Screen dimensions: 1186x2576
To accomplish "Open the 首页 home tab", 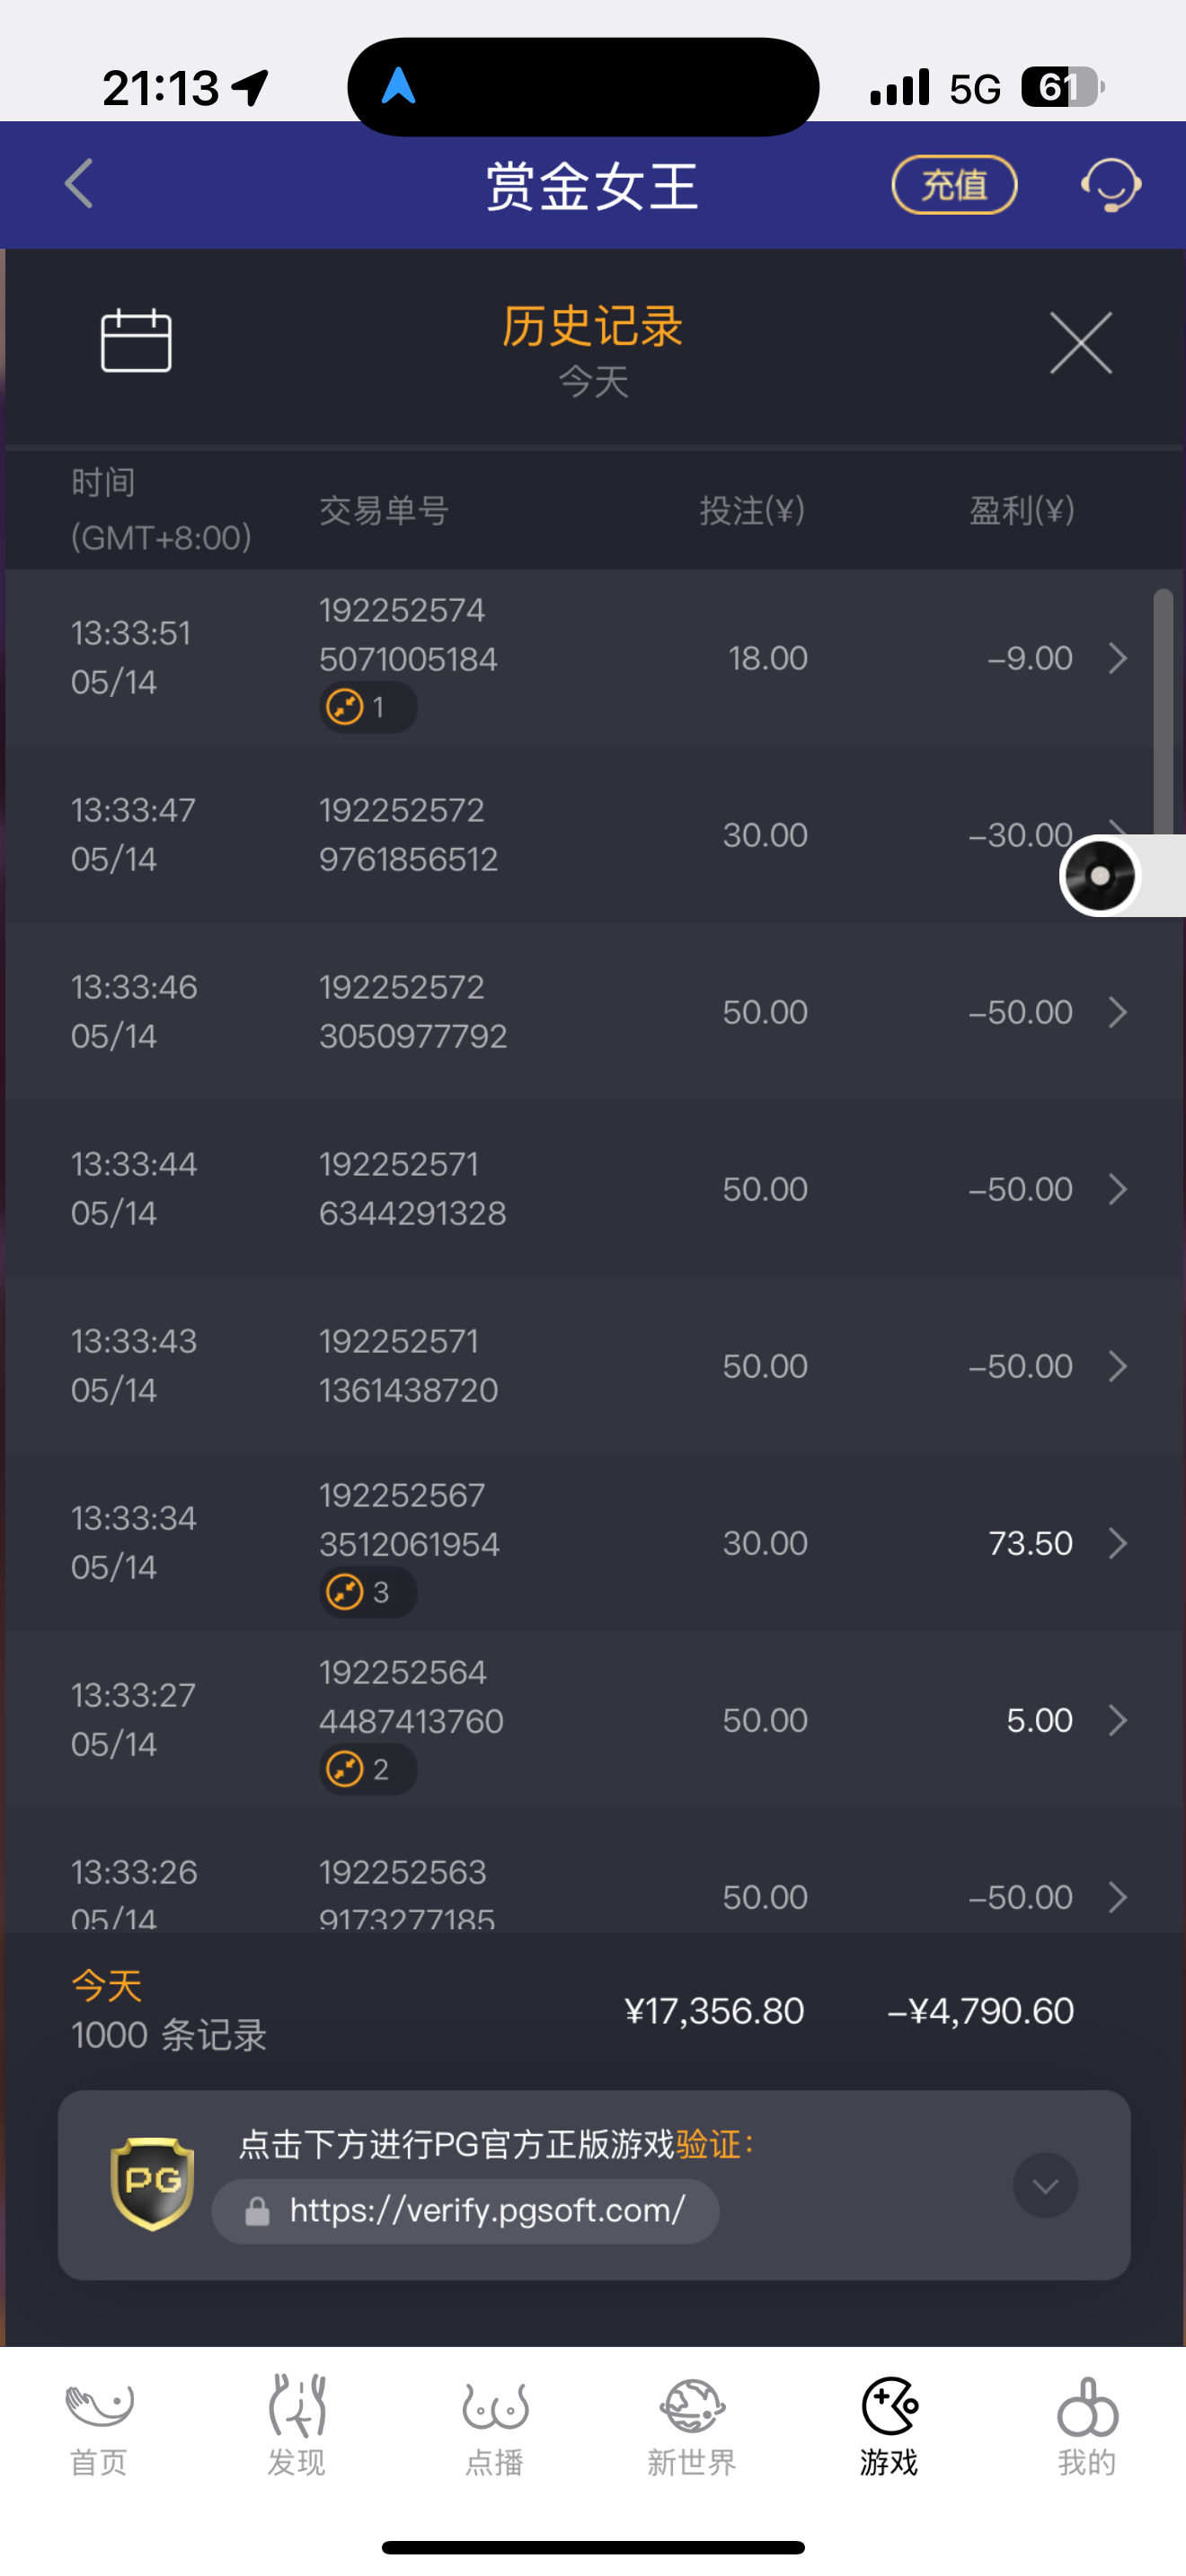I will (99, 2424).
